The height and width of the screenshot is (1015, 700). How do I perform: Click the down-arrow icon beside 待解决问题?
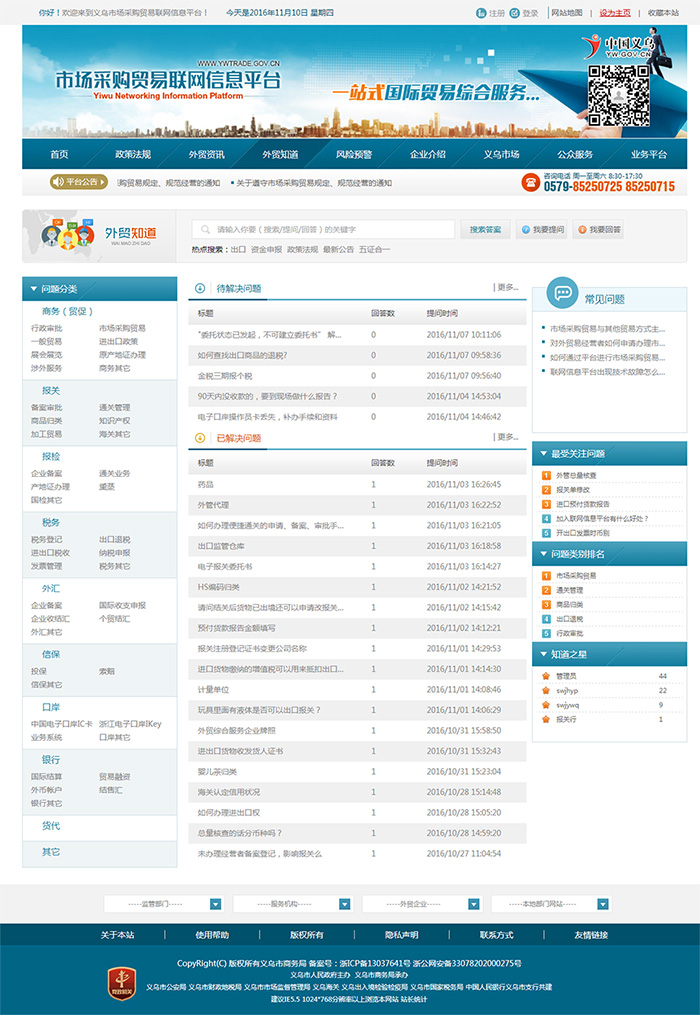point(198,288)
